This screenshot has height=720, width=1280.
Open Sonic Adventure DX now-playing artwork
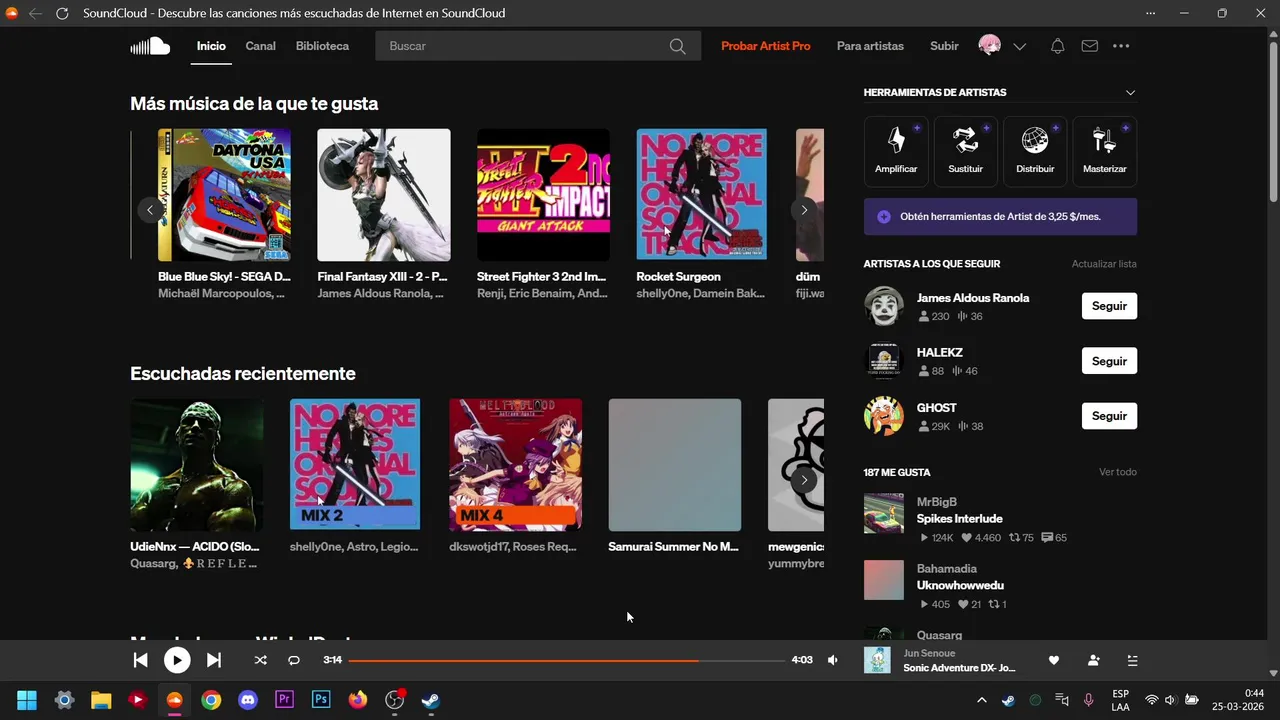tap(877, 660)
